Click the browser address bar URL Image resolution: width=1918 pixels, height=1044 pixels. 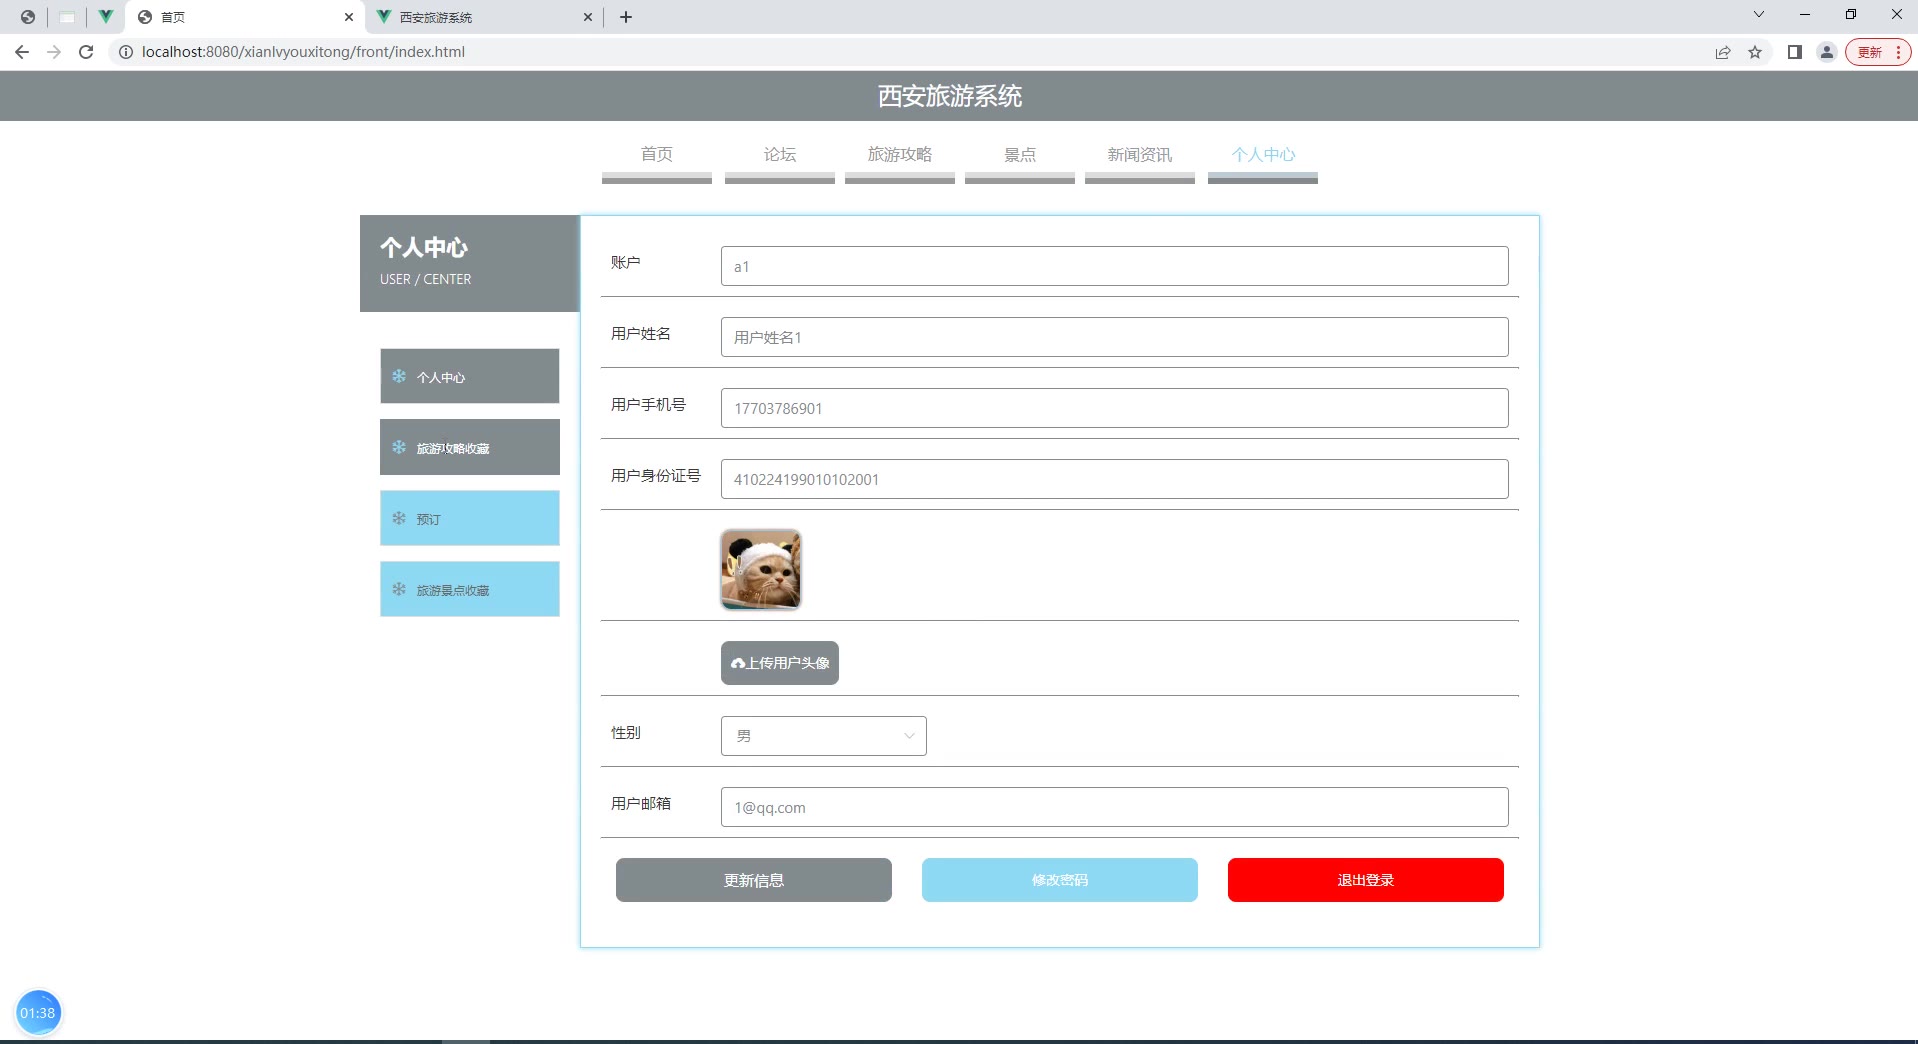click(x=303, y=52)
